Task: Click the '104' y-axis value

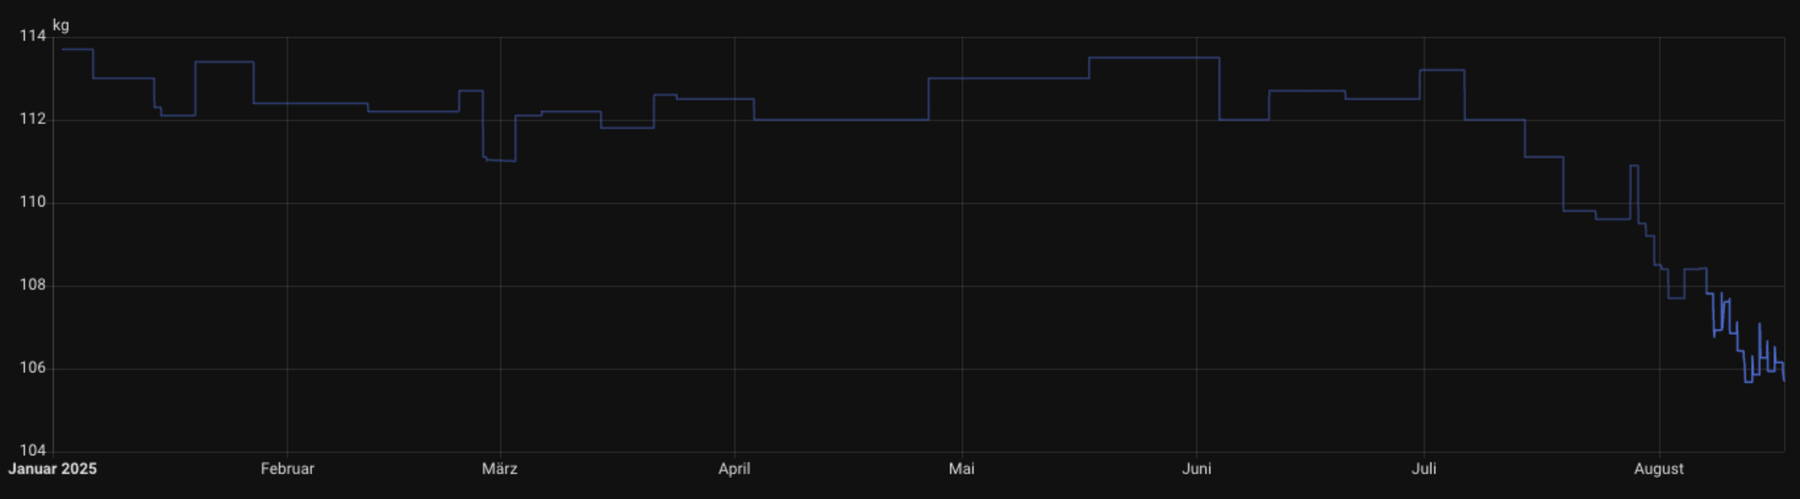Action: pos(33,451)
